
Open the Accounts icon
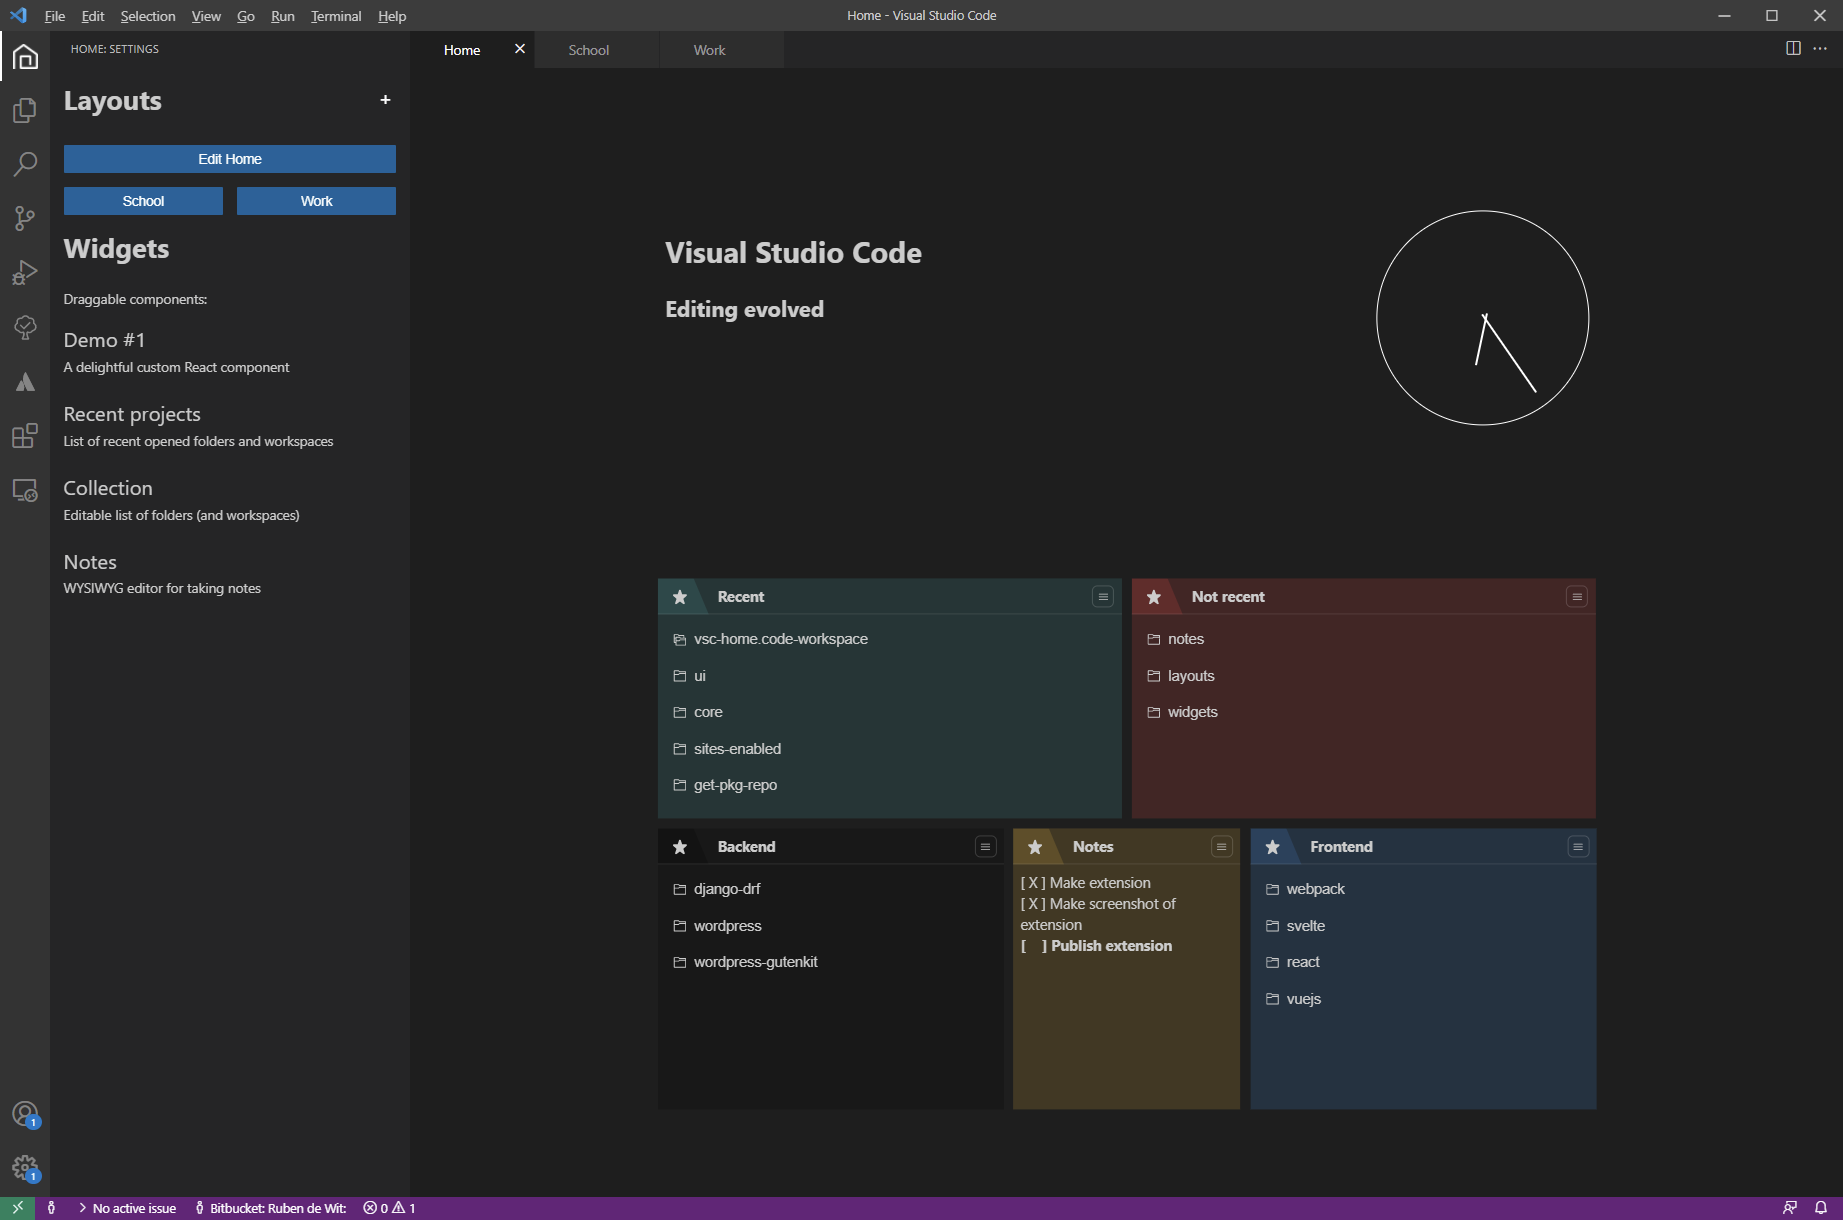(x=25, y=1114)
